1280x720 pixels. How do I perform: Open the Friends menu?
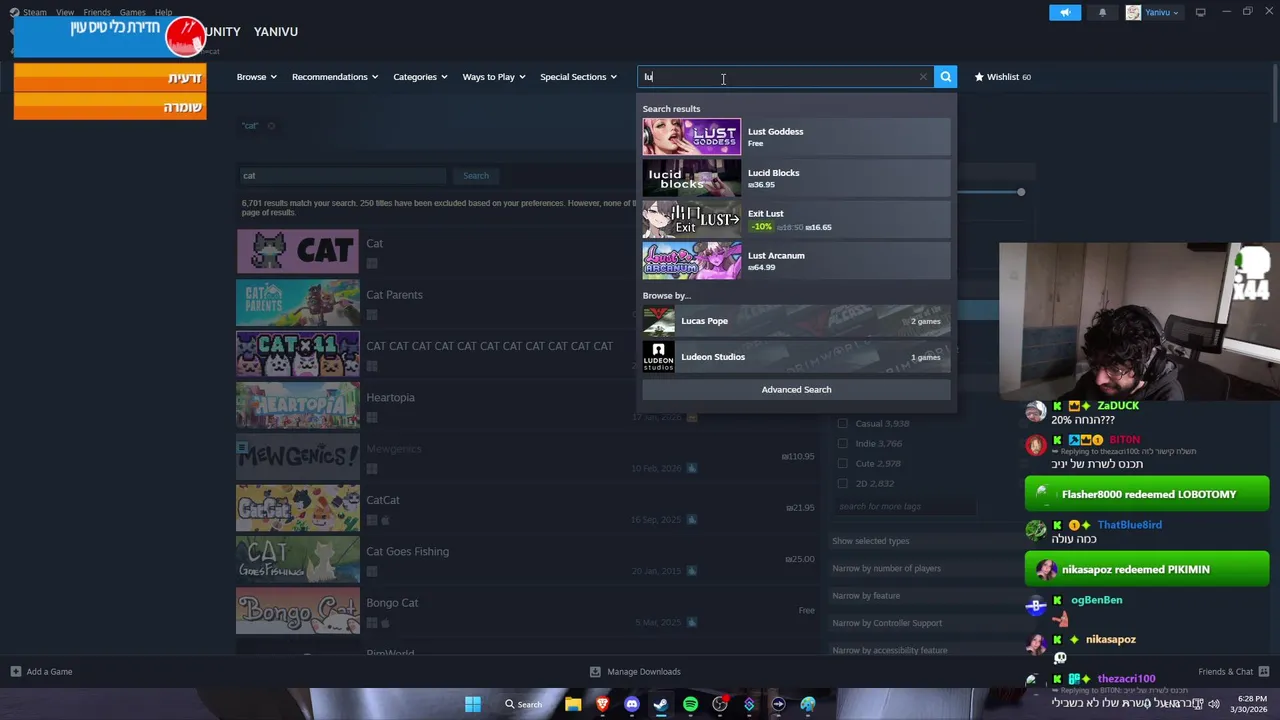pos(97,12)
